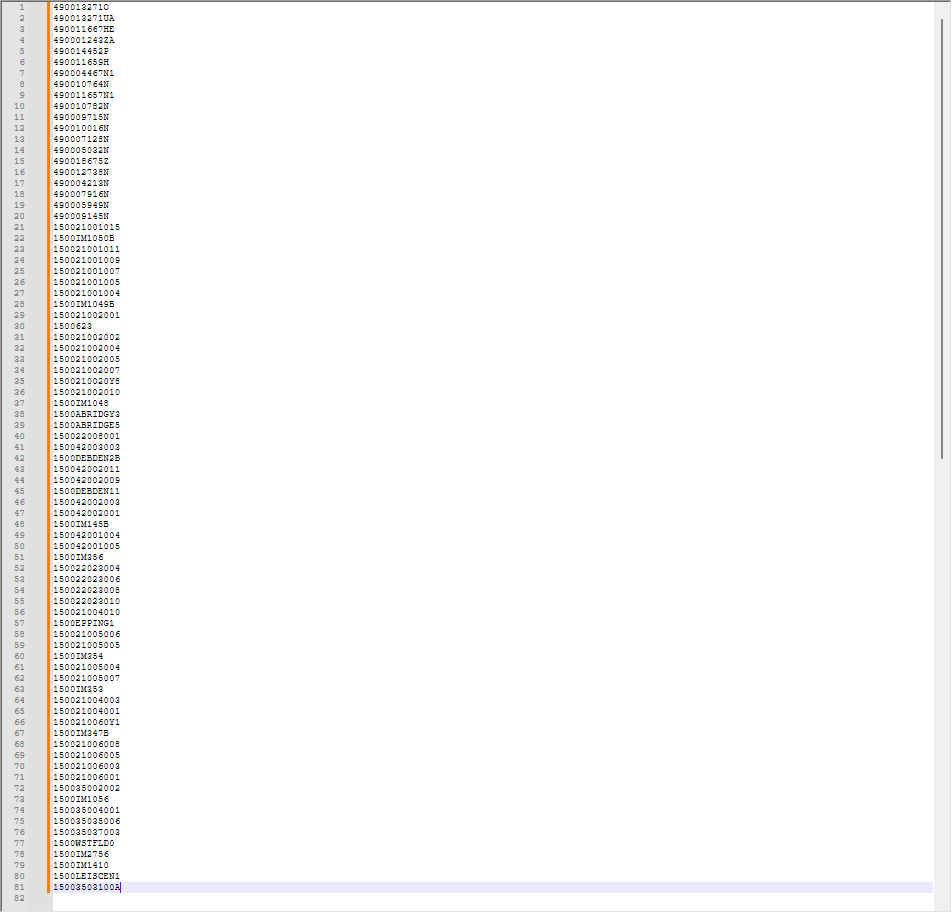Select line number 21 in the gutter
The height and width of the screenshot is (913, 952).
point(22,227)
